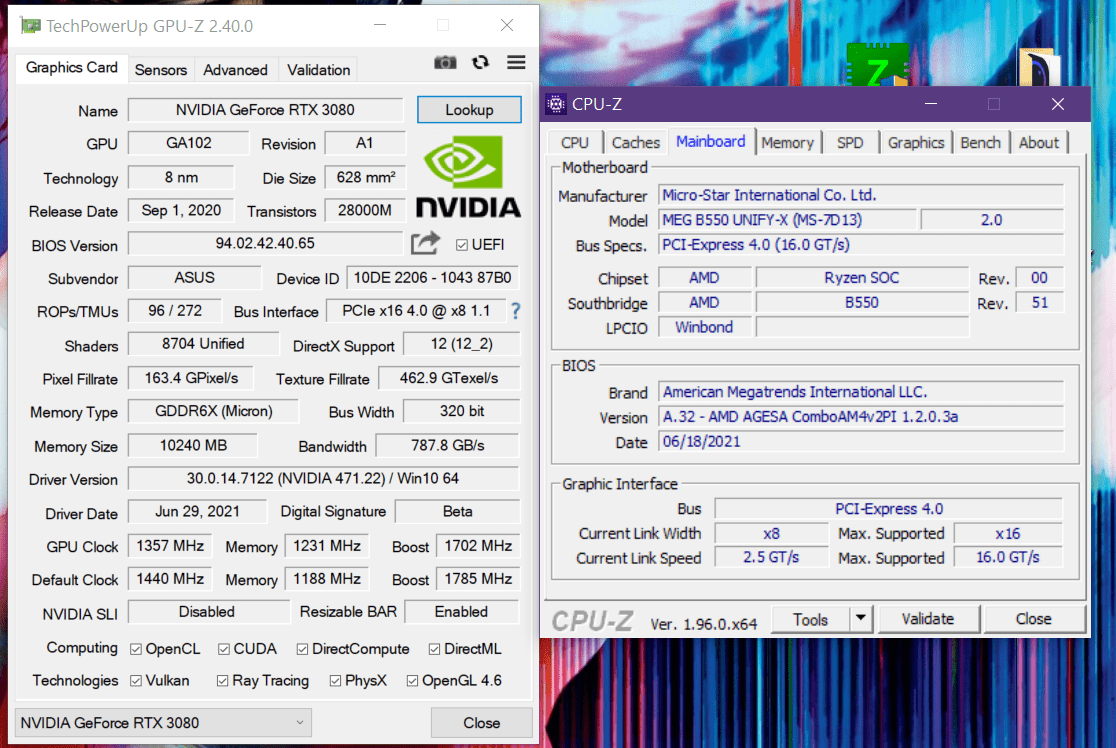Viewport: 1116px width, 748px height.
Task: Select CPU-Z motherboard model text
Action: 762,220
